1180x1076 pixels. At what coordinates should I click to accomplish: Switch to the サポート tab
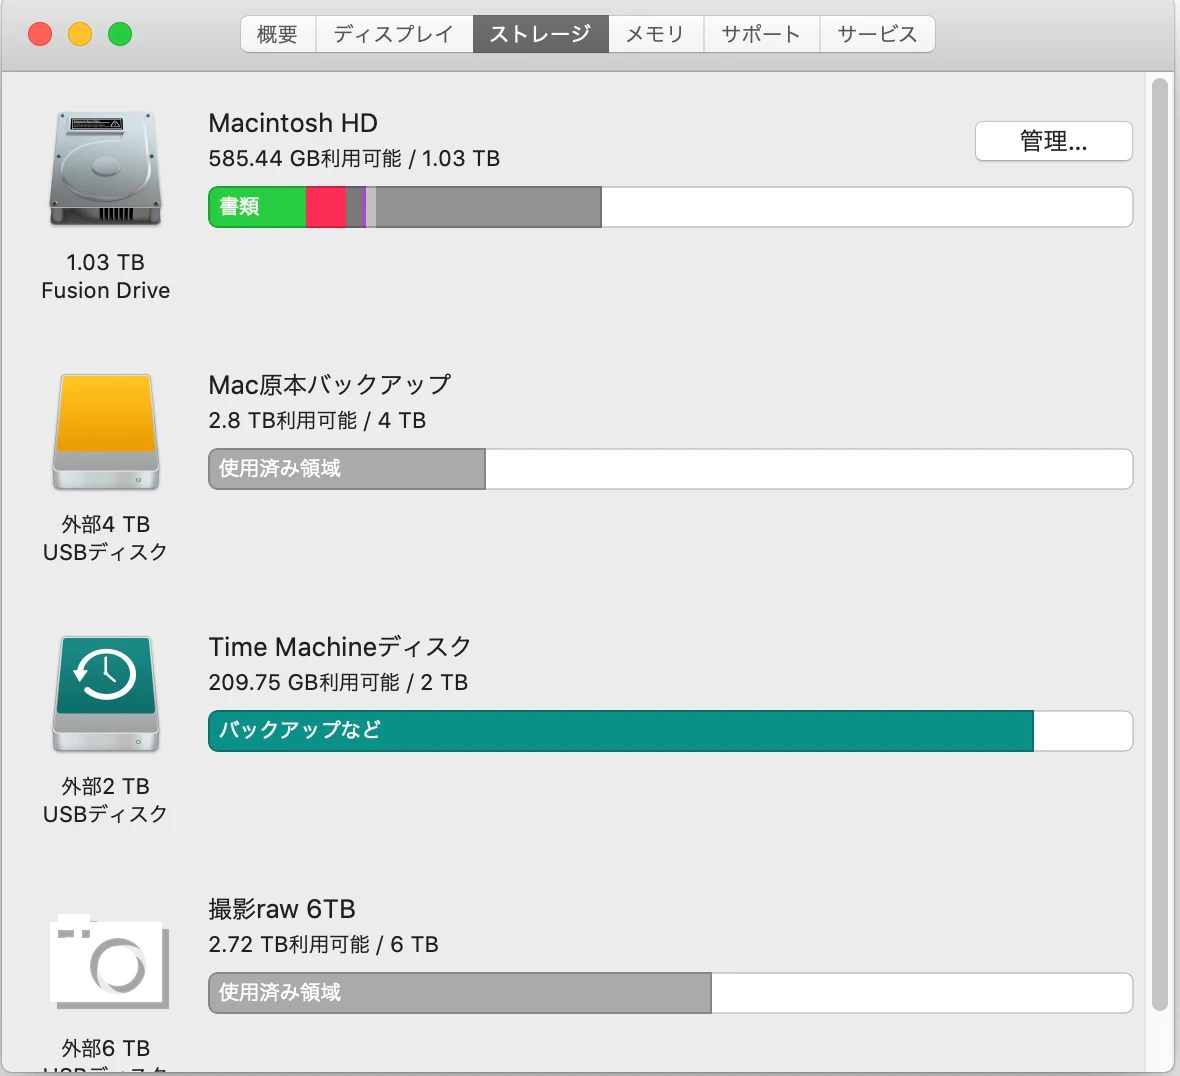pos(761,34)
